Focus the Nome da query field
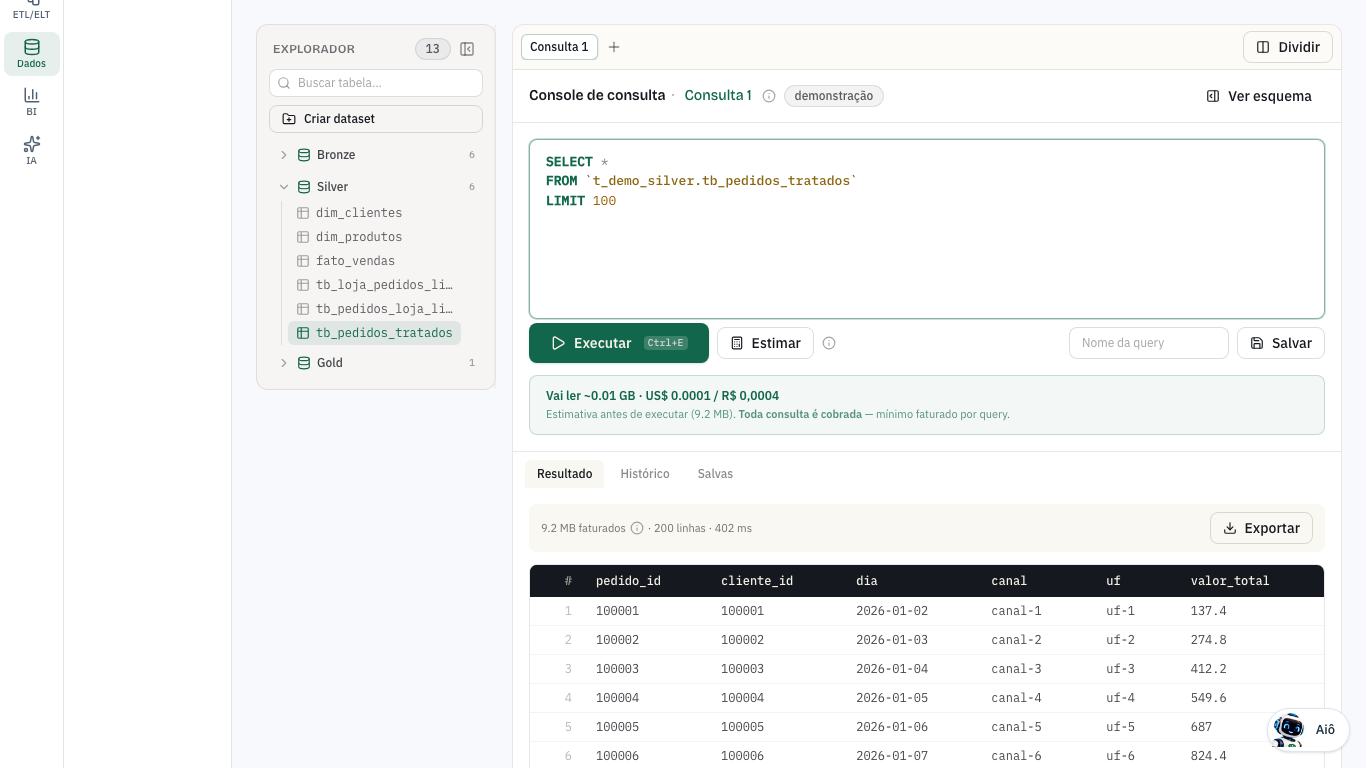This screenshot has width=1366, height=768. pos(1149,343)
